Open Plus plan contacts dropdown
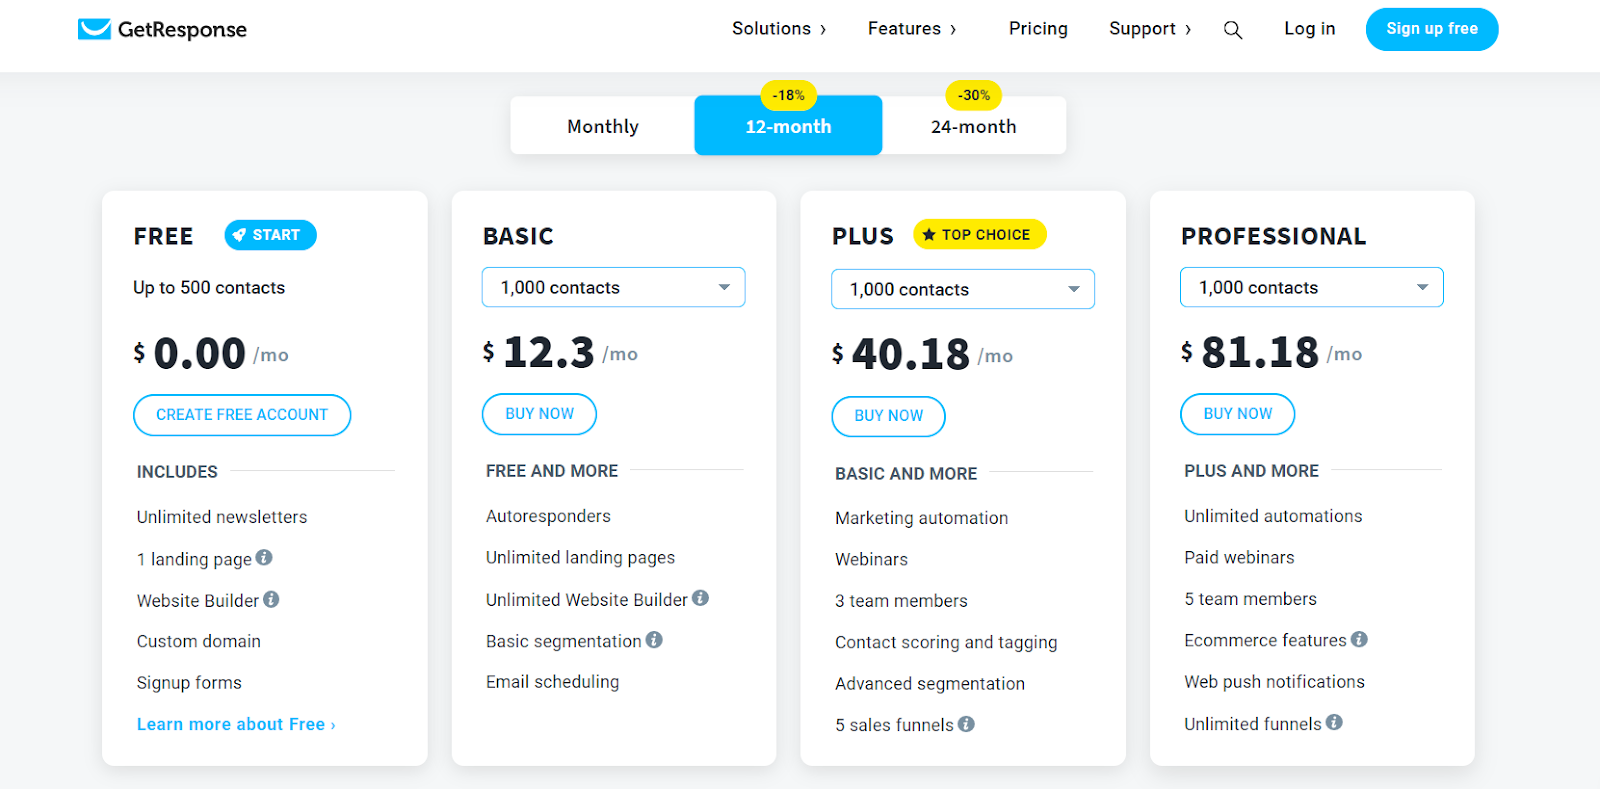 click(x=963, y=289)
